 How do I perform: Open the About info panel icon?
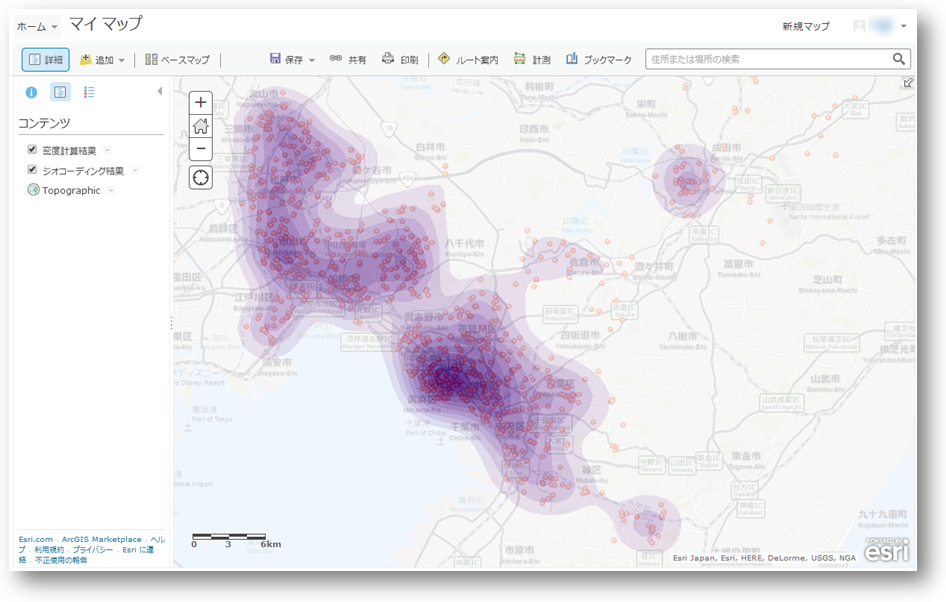[x=31, y=92]
